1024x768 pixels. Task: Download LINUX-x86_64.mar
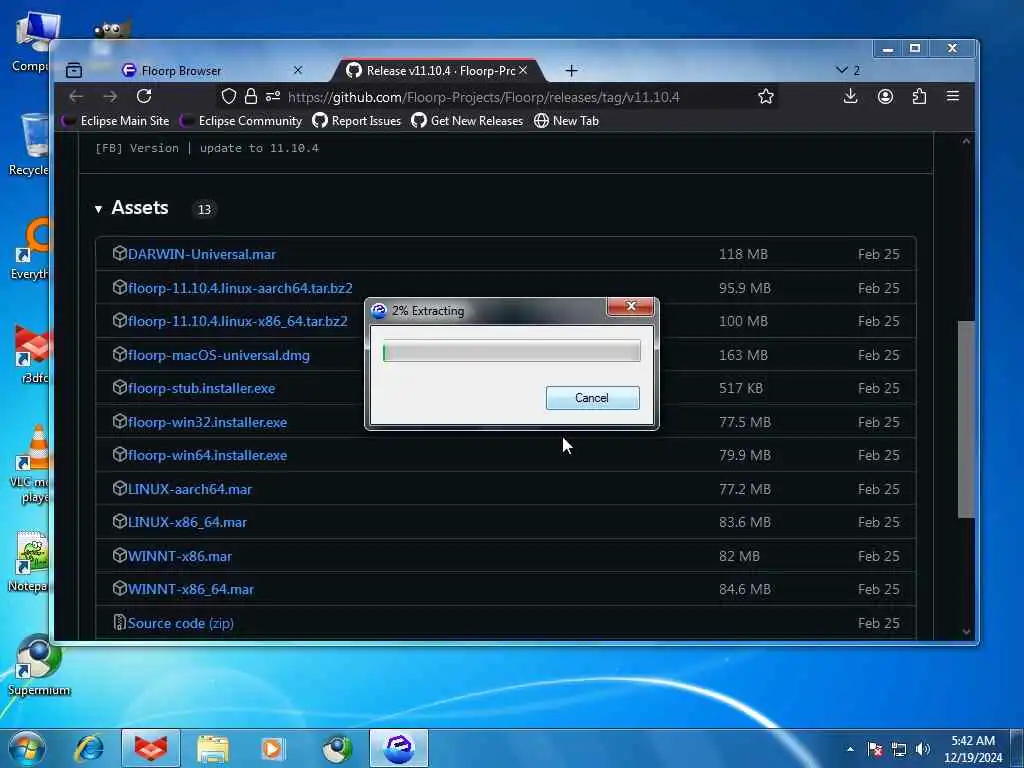(x=187, y=522)
